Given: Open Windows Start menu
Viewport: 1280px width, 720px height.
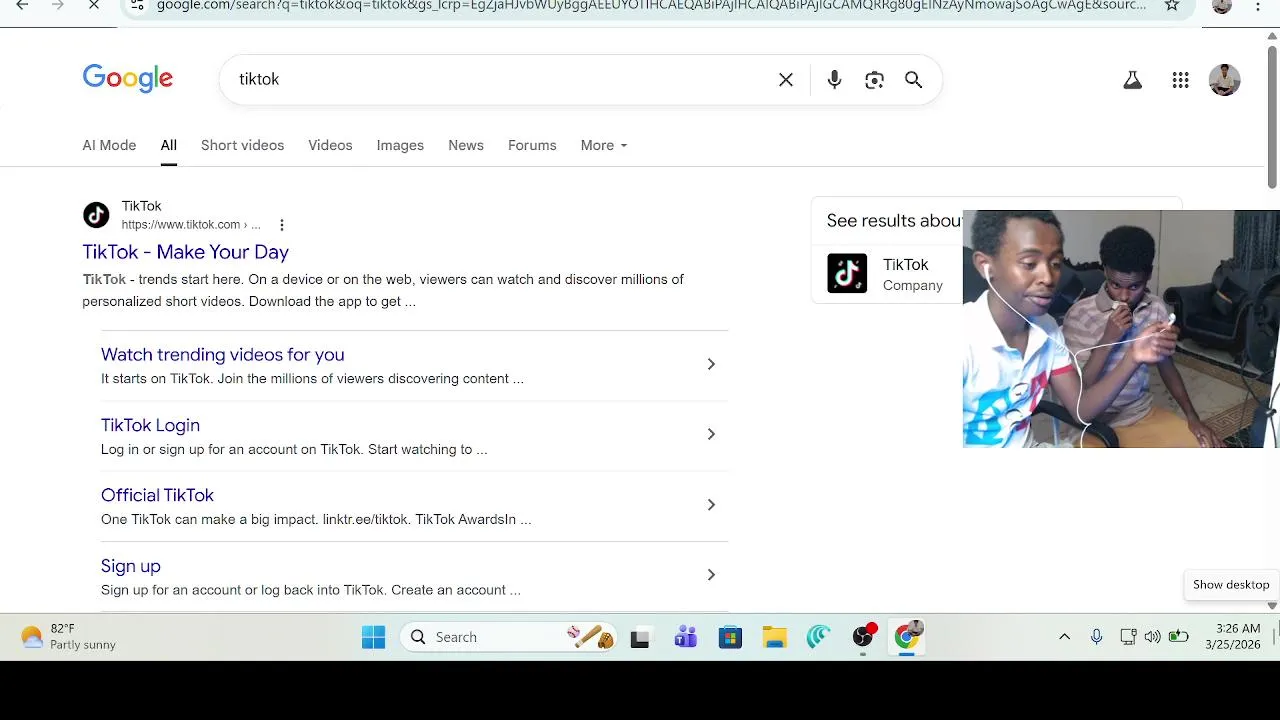Looking at the screenshot, I should tap(373, 637).
